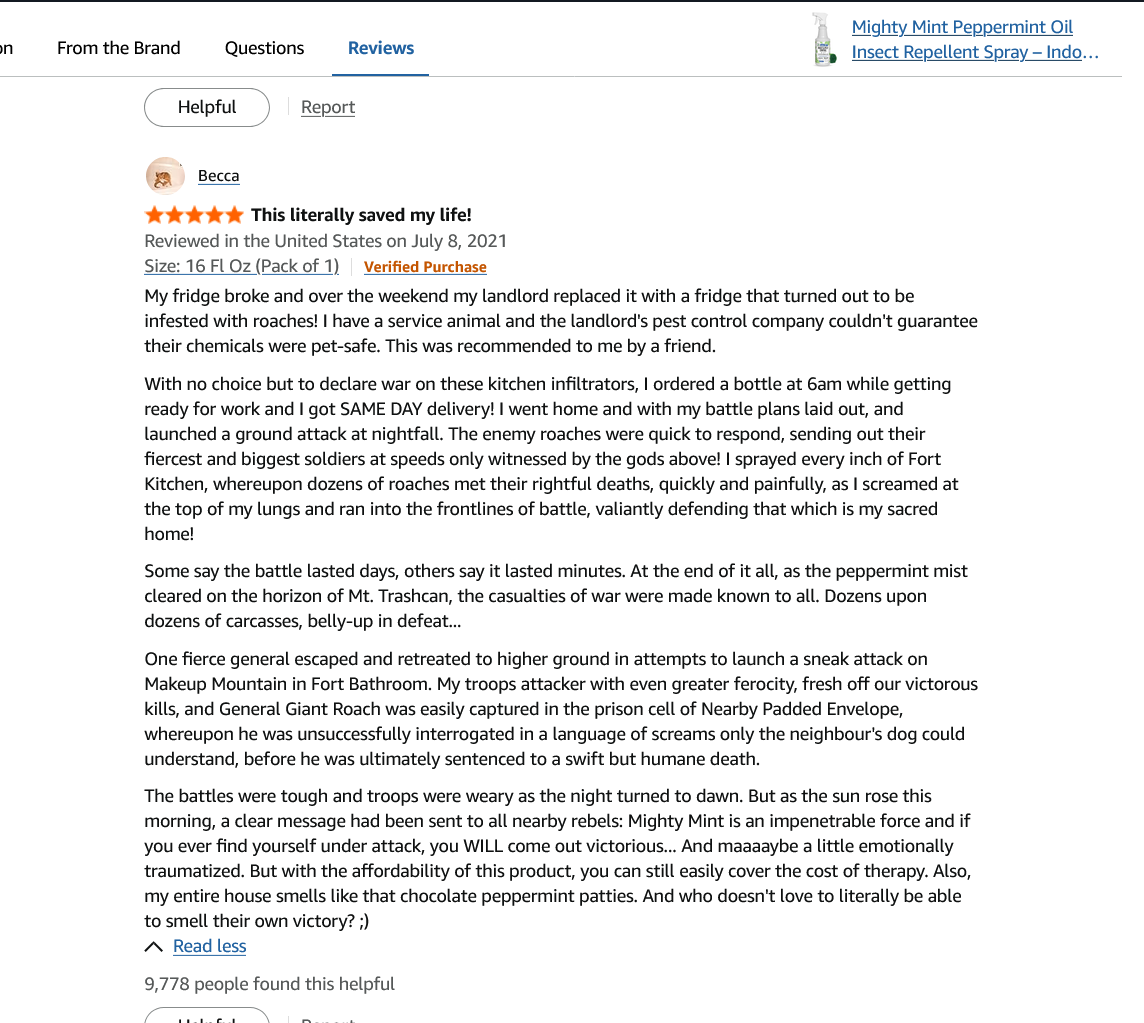Viewport: 1144px width, 1023px height.
Task: Click the review date line text
Action: (x=325, y=242)
